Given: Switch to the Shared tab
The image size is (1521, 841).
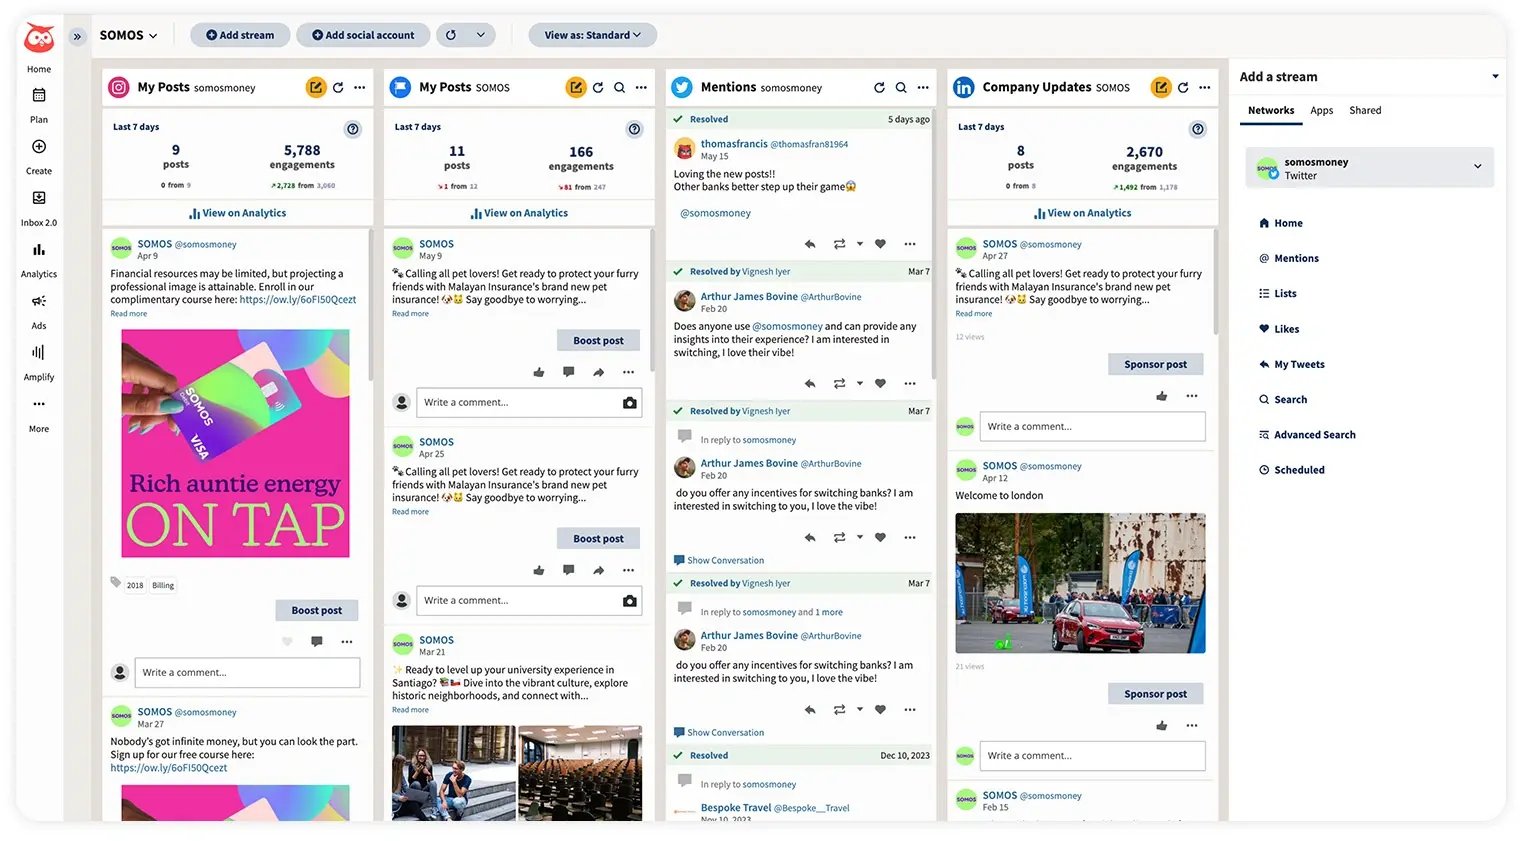Looking at the screenshot, I should (x=1364, y=111).
